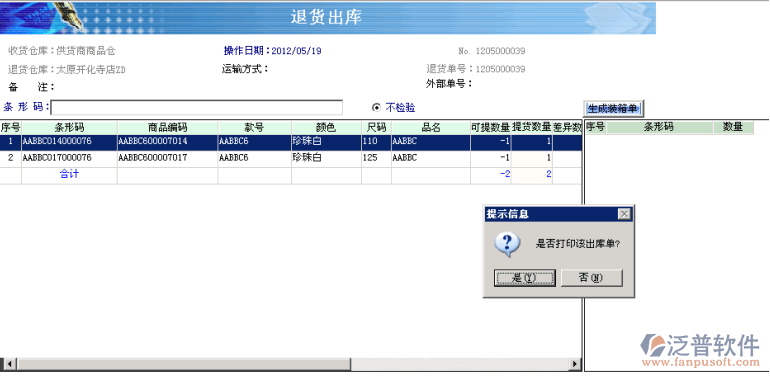Click the 款号 column header
The width and height of the screenshot is (770, 378).
click(x=254, y=128)
